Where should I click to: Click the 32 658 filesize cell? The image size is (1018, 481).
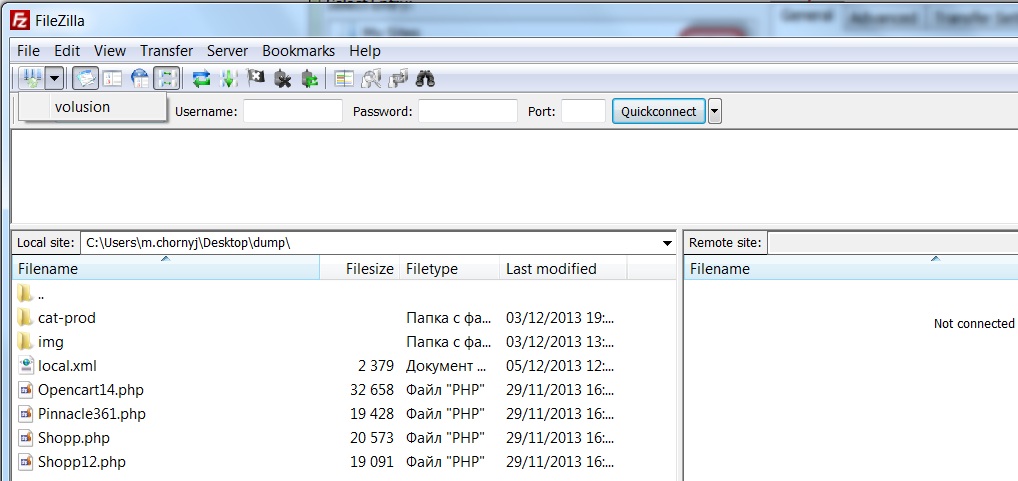(371, 390)
